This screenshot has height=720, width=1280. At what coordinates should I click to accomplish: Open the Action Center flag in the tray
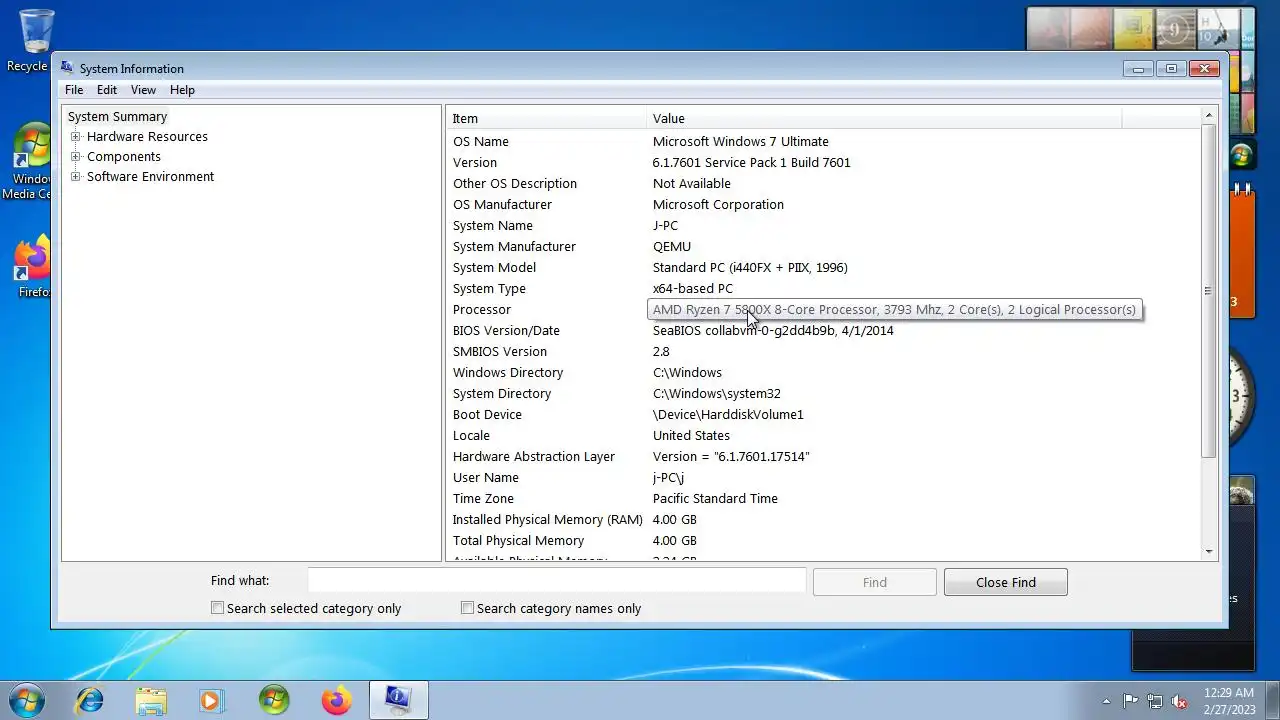tap(1130, 701)
